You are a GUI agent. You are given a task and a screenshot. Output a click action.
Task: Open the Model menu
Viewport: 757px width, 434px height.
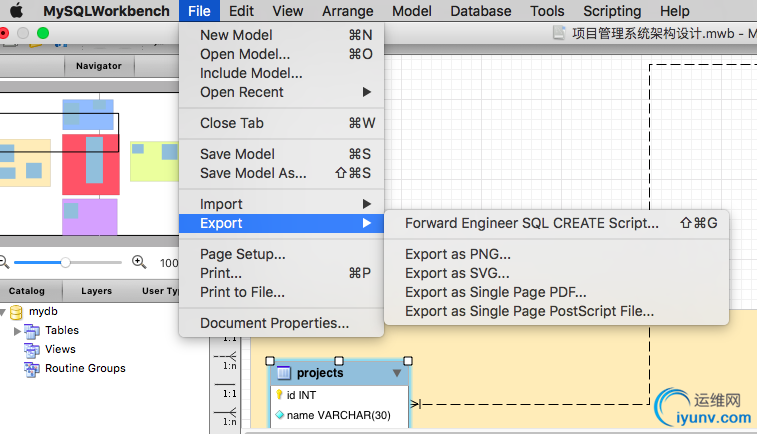[412, 11]
